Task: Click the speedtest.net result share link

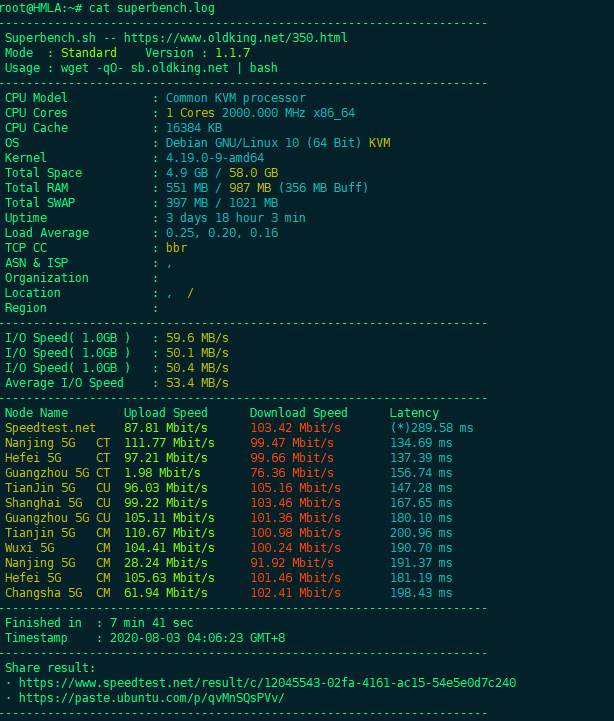Action: (267, 683)
